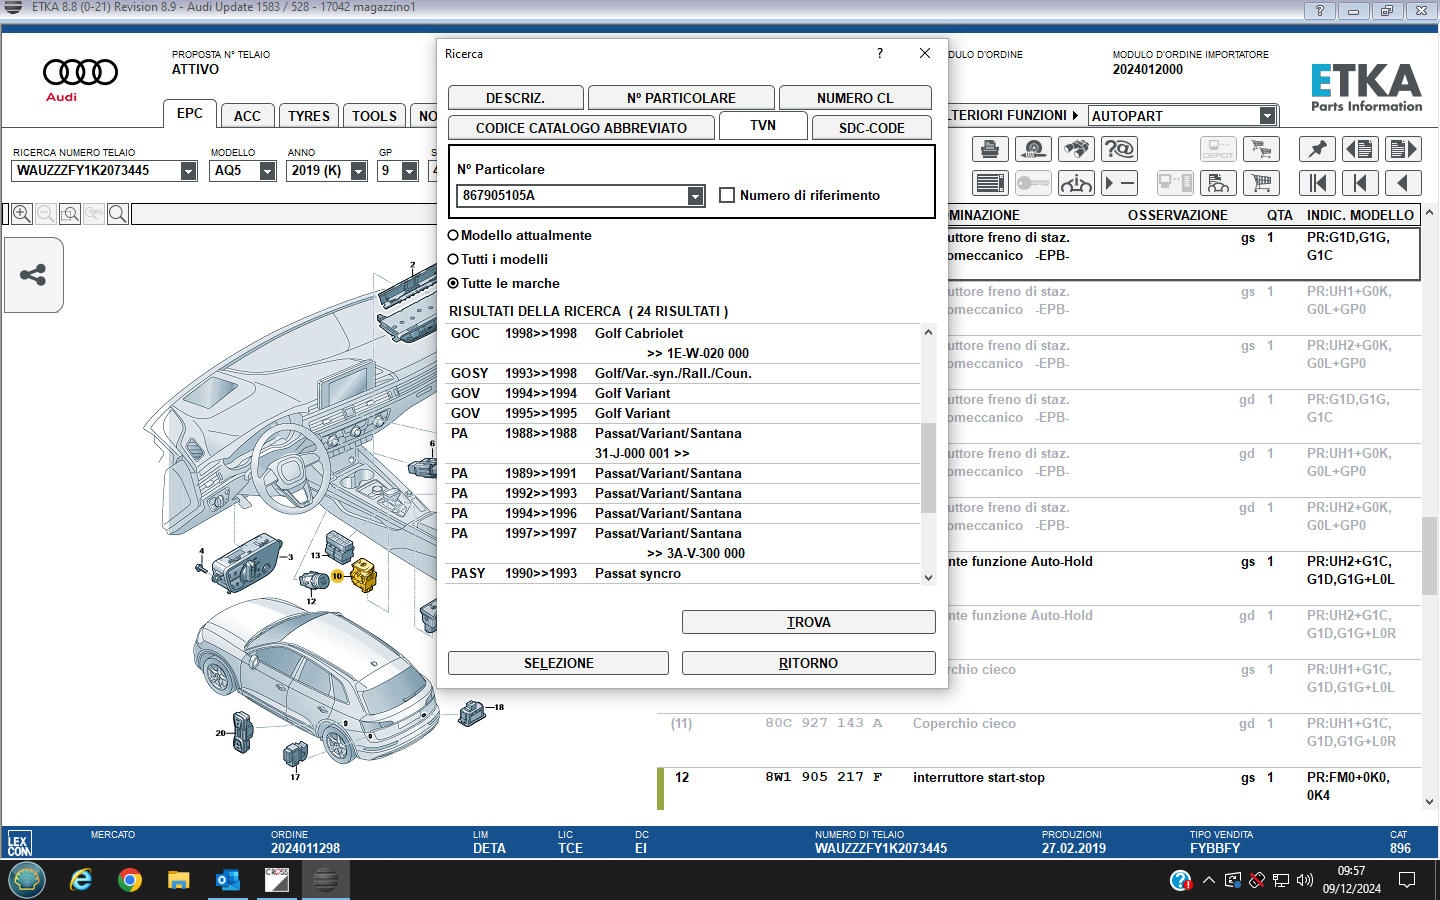Open the AUTOPART dropdown list
The height and width of the screenshot is (900, 1440).
coord(1267,115)
